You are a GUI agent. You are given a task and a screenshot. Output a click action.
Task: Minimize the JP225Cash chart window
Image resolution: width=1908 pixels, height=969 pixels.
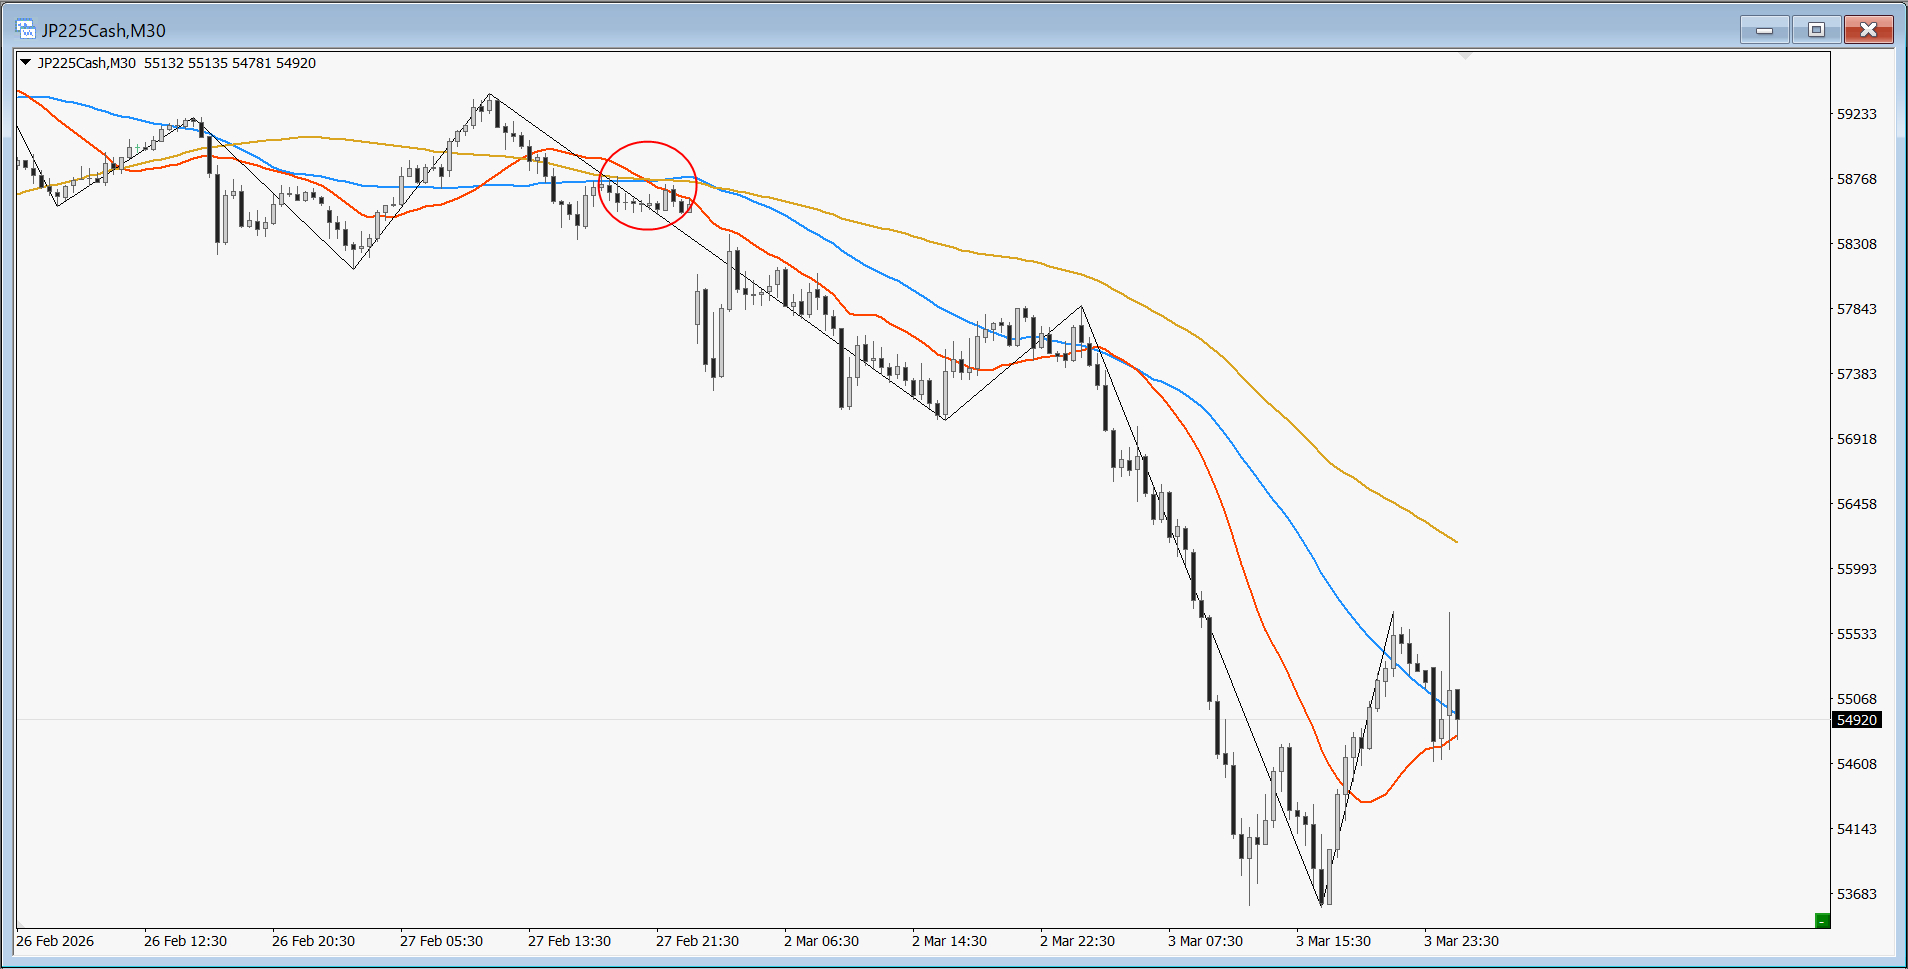pyautogui.click(x=1764, y=30)
